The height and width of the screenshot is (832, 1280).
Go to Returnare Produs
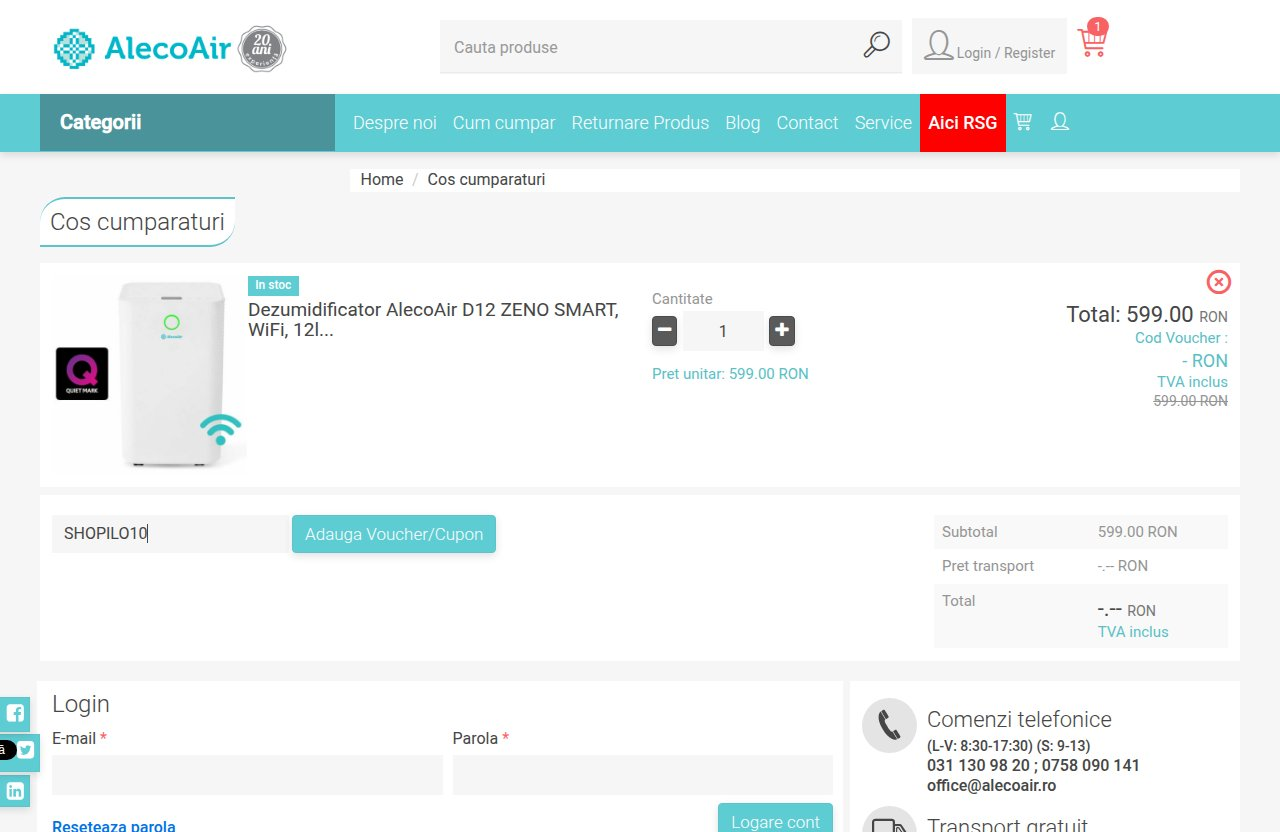coord(640,122)
